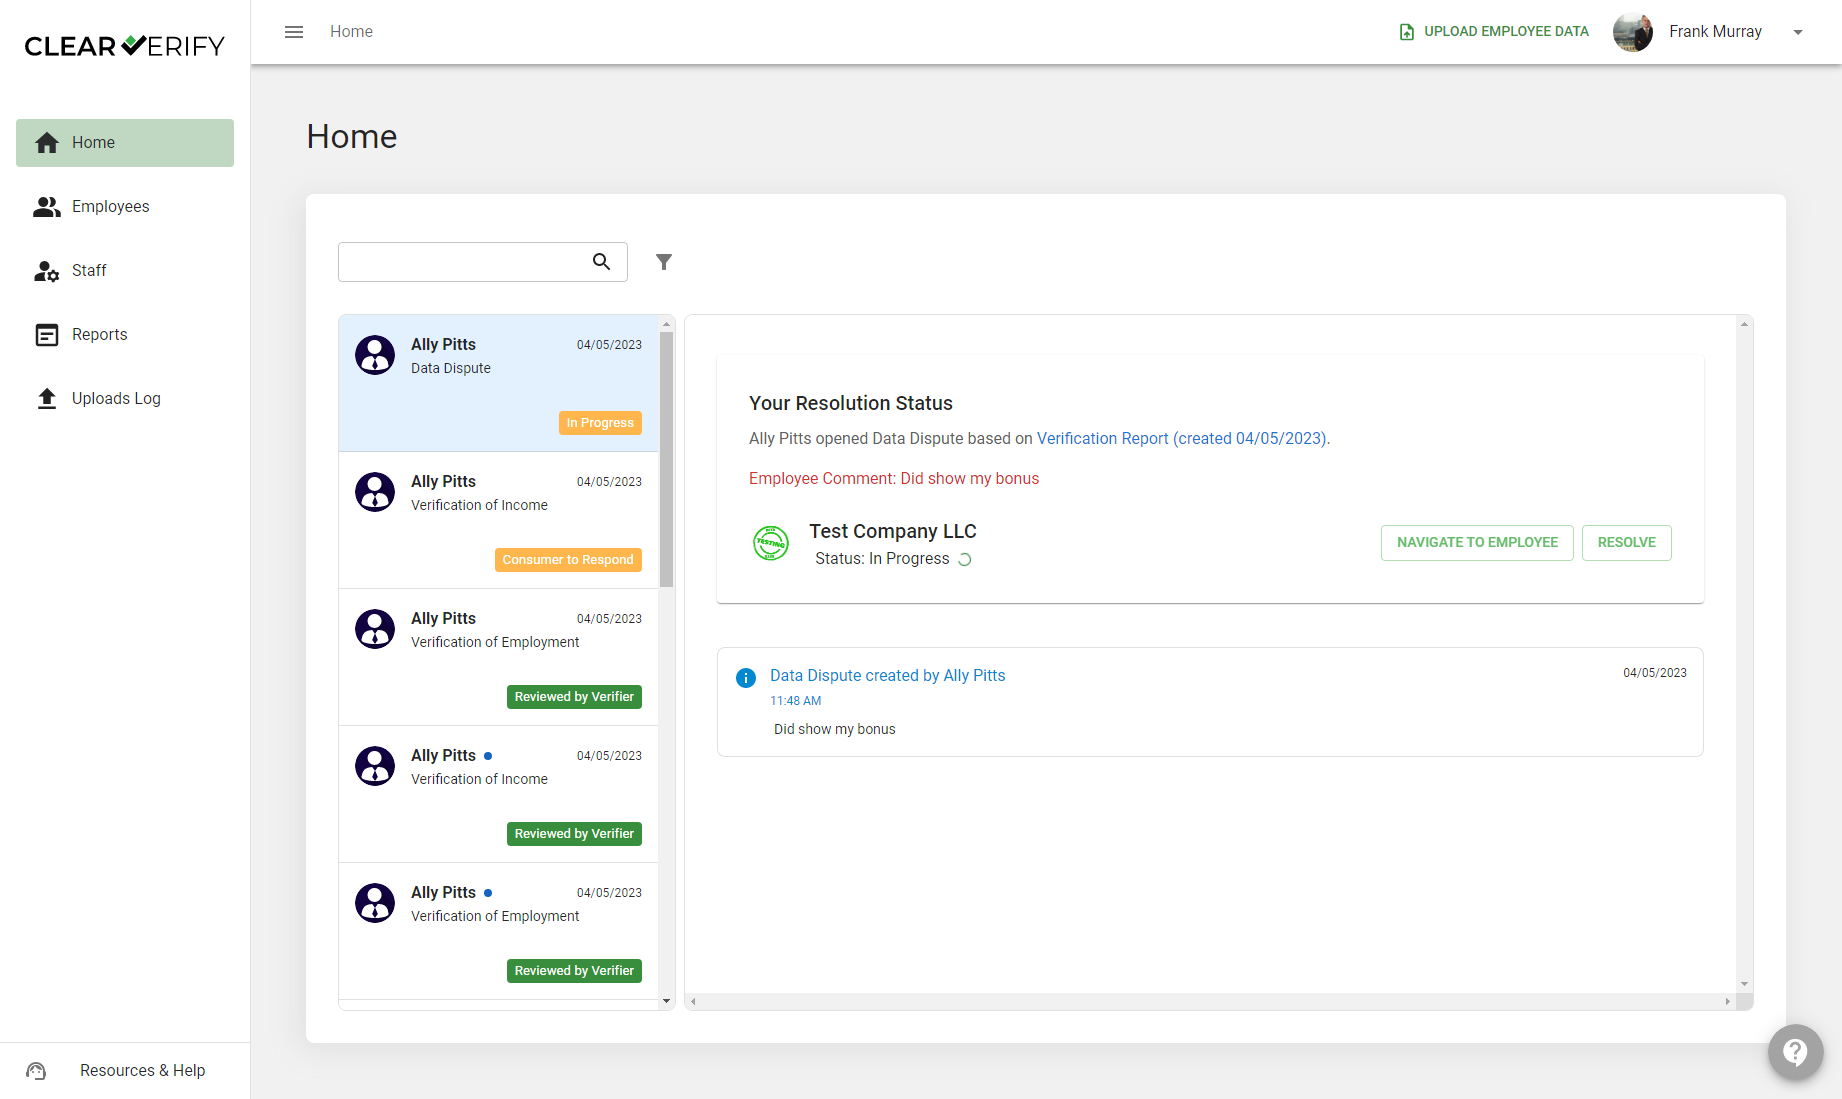
Task: Click the Resources & Help headset icon
Action: point(36,1071)
